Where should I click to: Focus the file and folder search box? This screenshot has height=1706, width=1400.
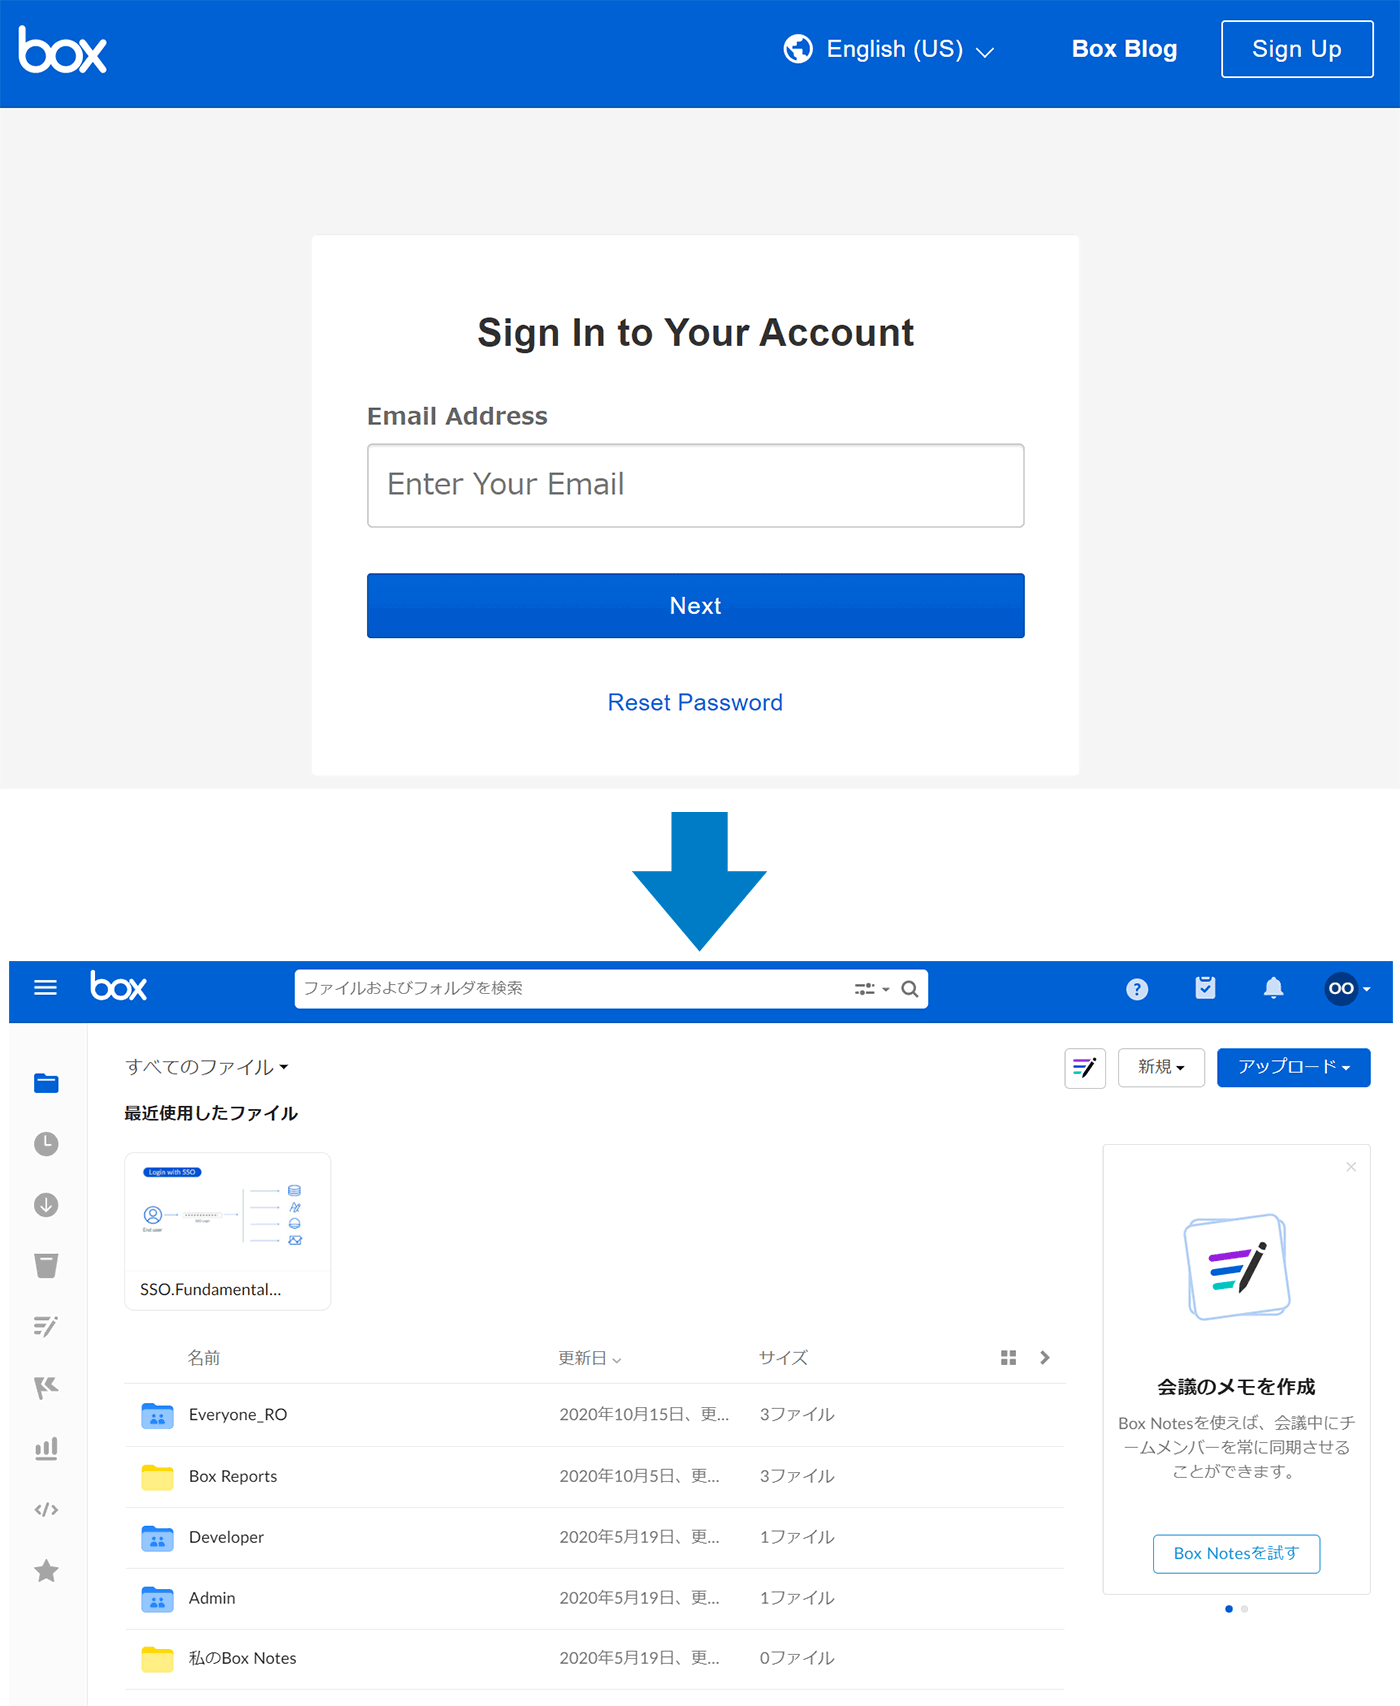(x=611, y=989)
